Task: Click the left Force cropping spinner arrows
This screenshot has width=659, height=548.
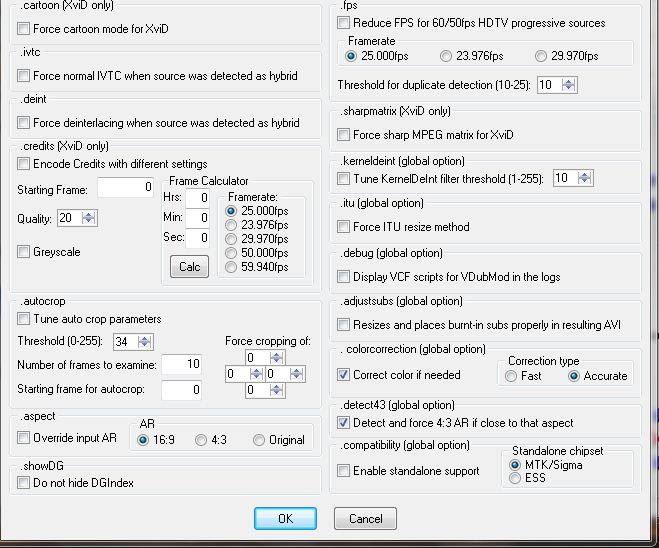Action: [256, 374]
